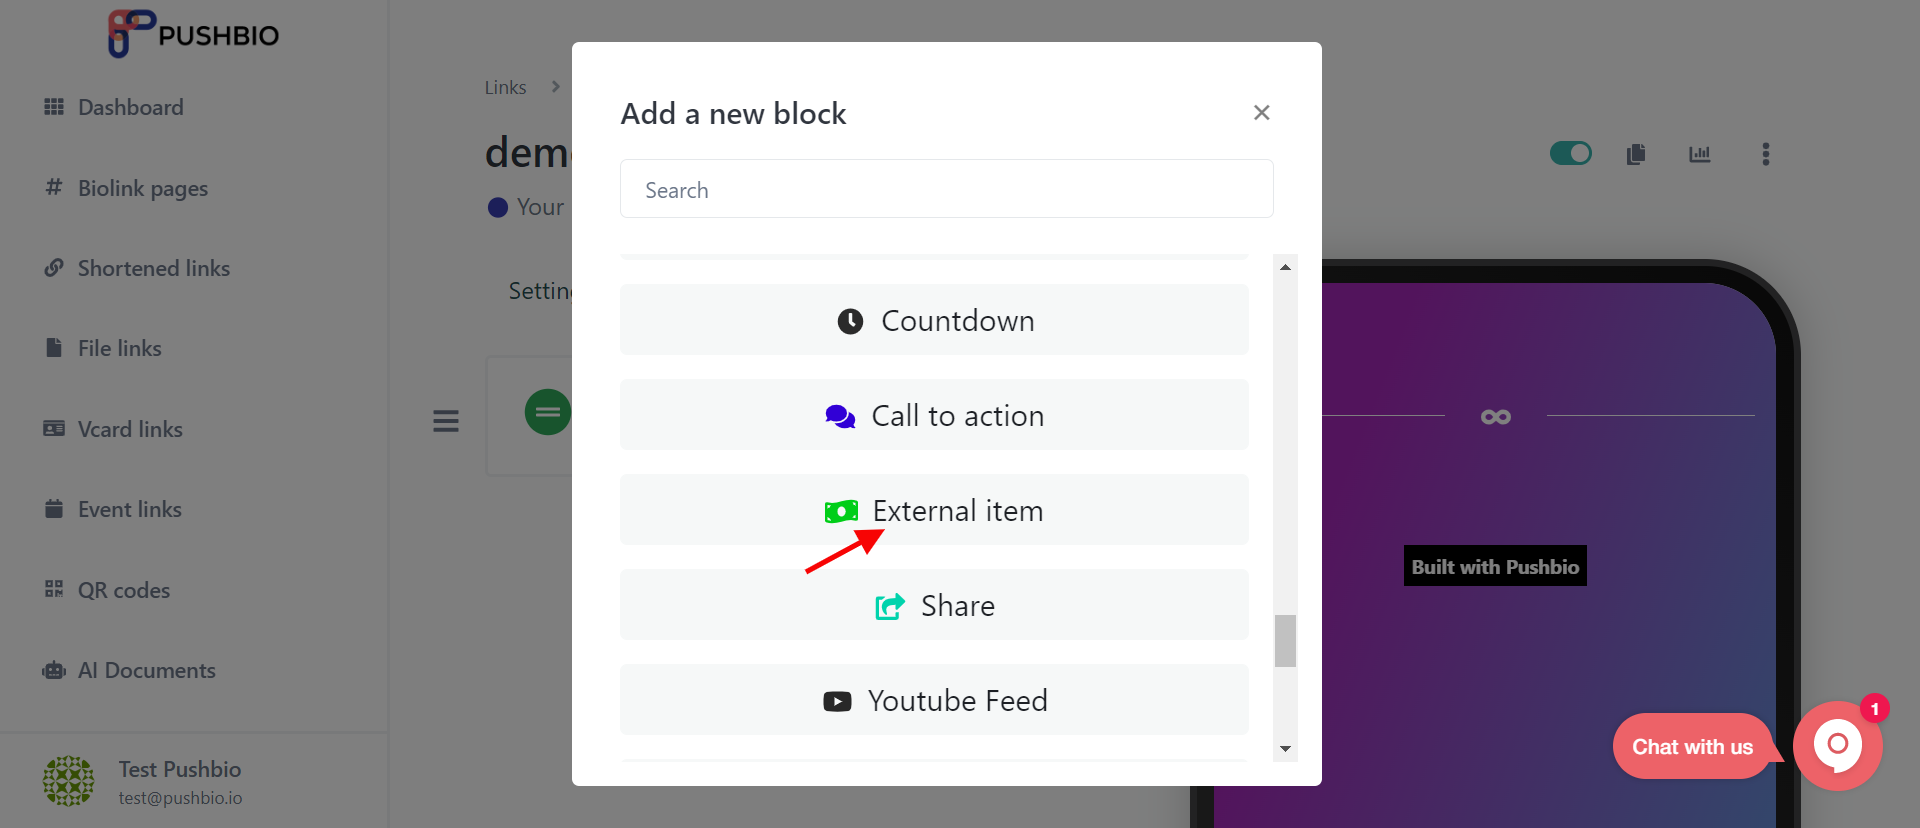Click the duplicate page copy icon
Screen dimensions: 1920x828
[x=1636, y=154]
